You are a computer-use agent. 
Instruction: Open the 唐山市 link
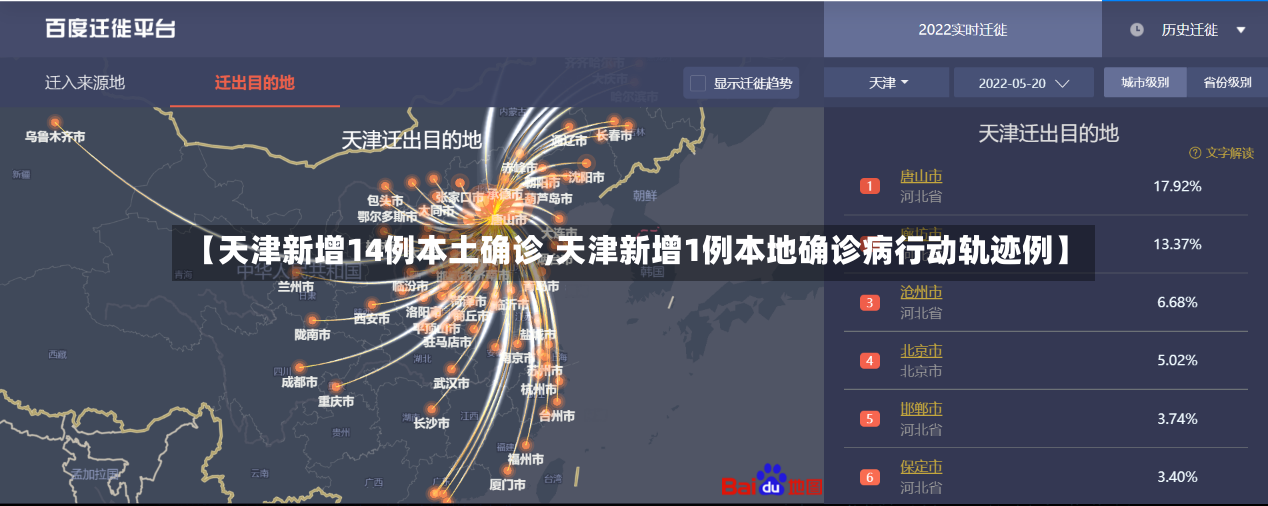pos(921,177)
